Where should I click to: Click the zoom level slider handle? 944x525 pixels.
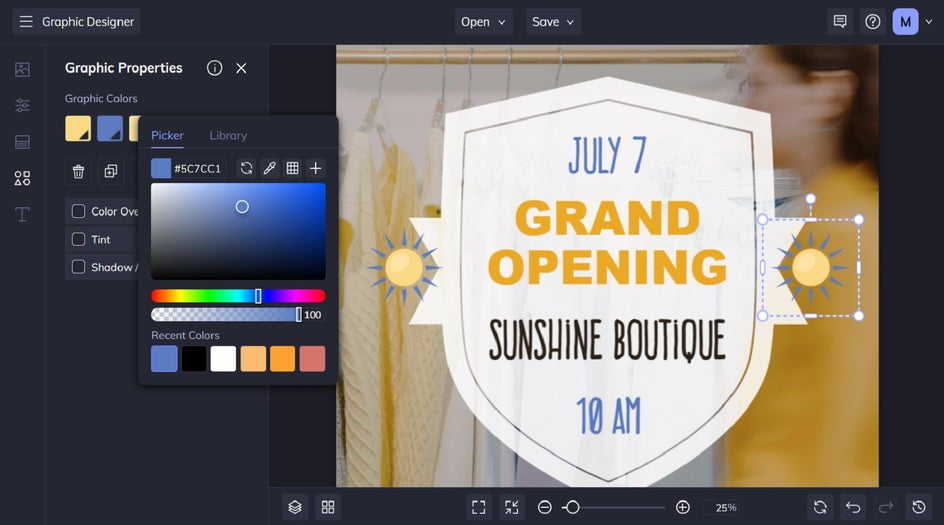click(573, 508)
